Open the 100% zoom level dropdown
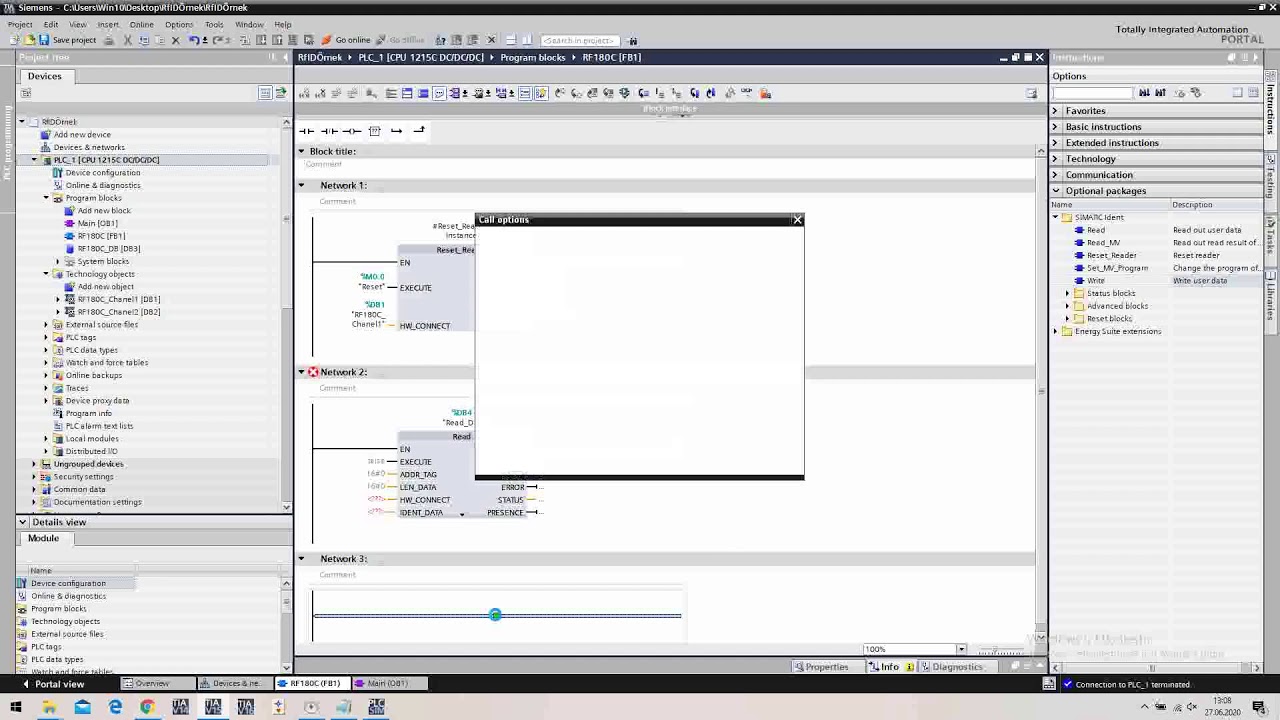Screen dimensions: 1280x720 click(961, 649)
